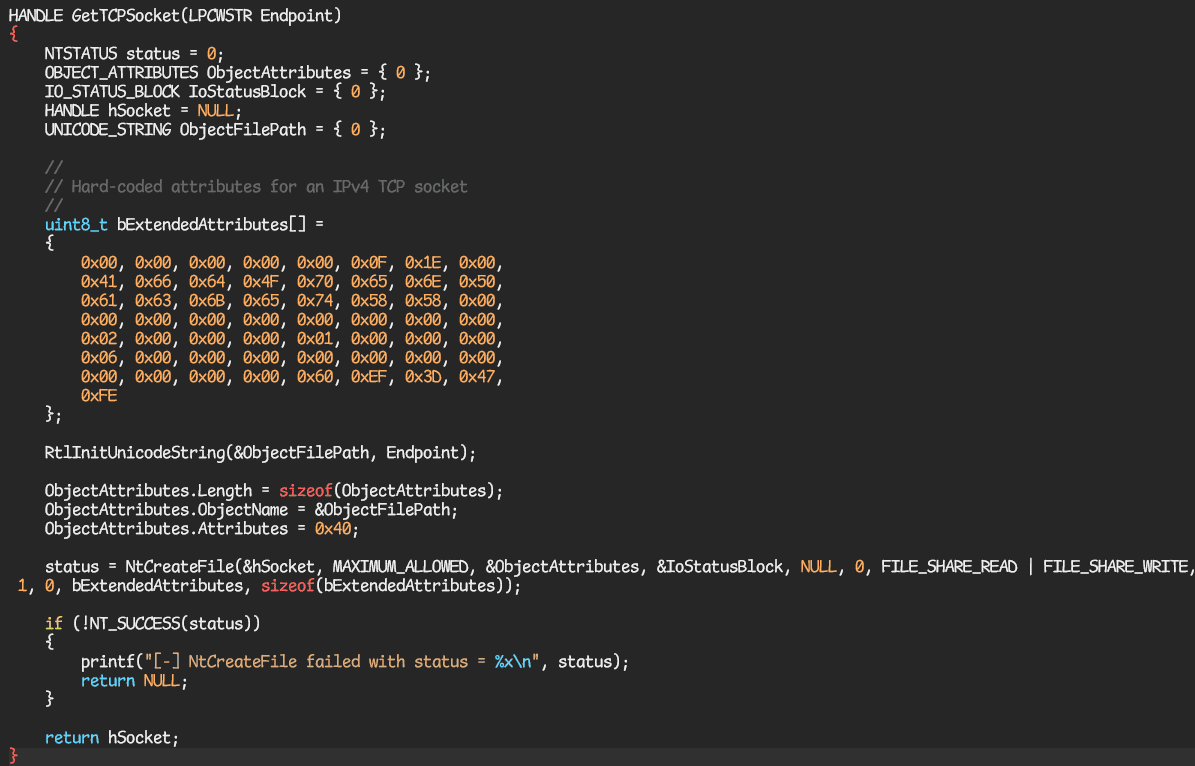The image size is (1195, 766).
Task: Click byte 0x60 in the array
Action: point(315,377)
